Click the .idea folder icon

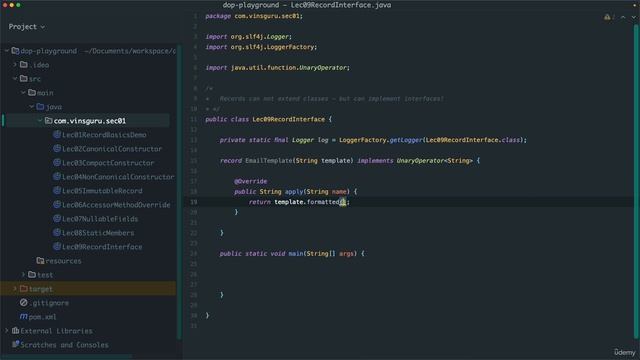coord(24,64)
